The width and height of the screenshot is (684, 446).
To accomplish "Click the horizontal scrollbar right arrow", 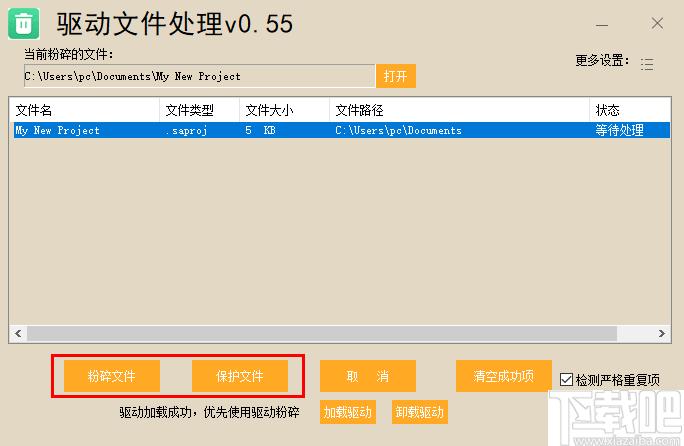I will tap(662, 334).
